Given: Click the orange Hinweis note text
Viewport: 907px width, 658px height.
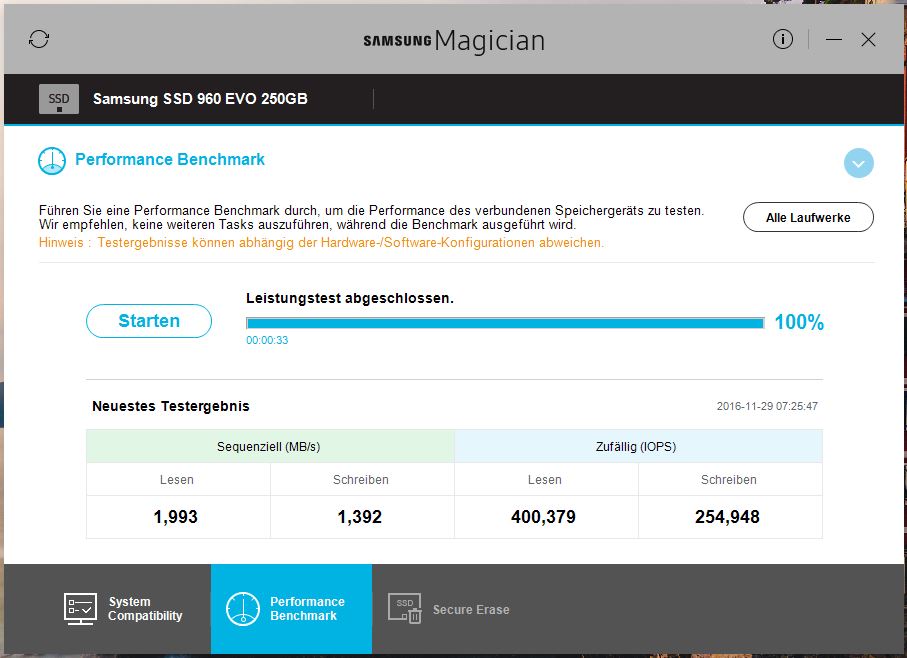Looking at the screenshot, I should (321, 243).
